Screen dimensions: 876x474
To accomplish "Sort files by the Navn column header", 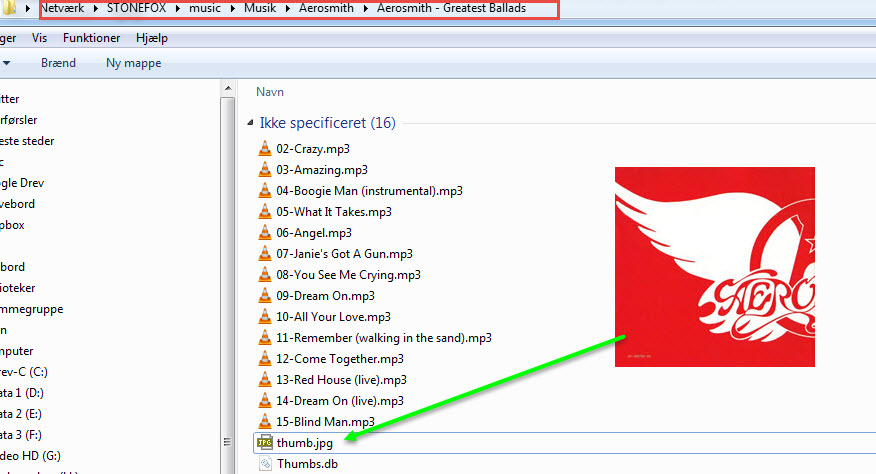I will [270, 92].
